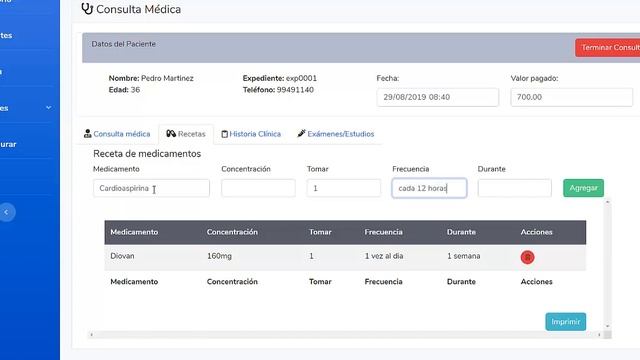
Task: Click the Tomar input showing 1
Action: [x=344, y=188]
